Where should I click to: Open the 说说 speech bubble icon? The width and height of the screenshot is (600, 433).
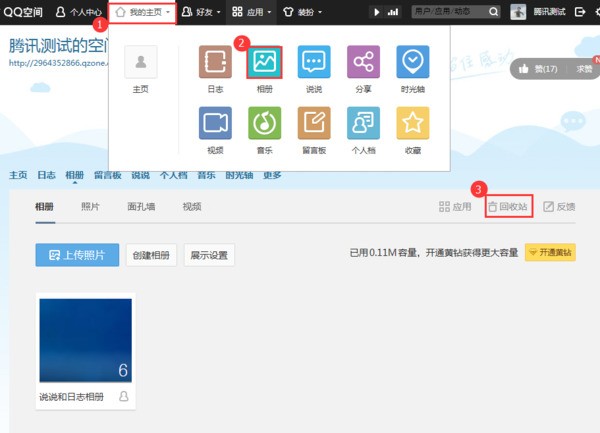314,62
